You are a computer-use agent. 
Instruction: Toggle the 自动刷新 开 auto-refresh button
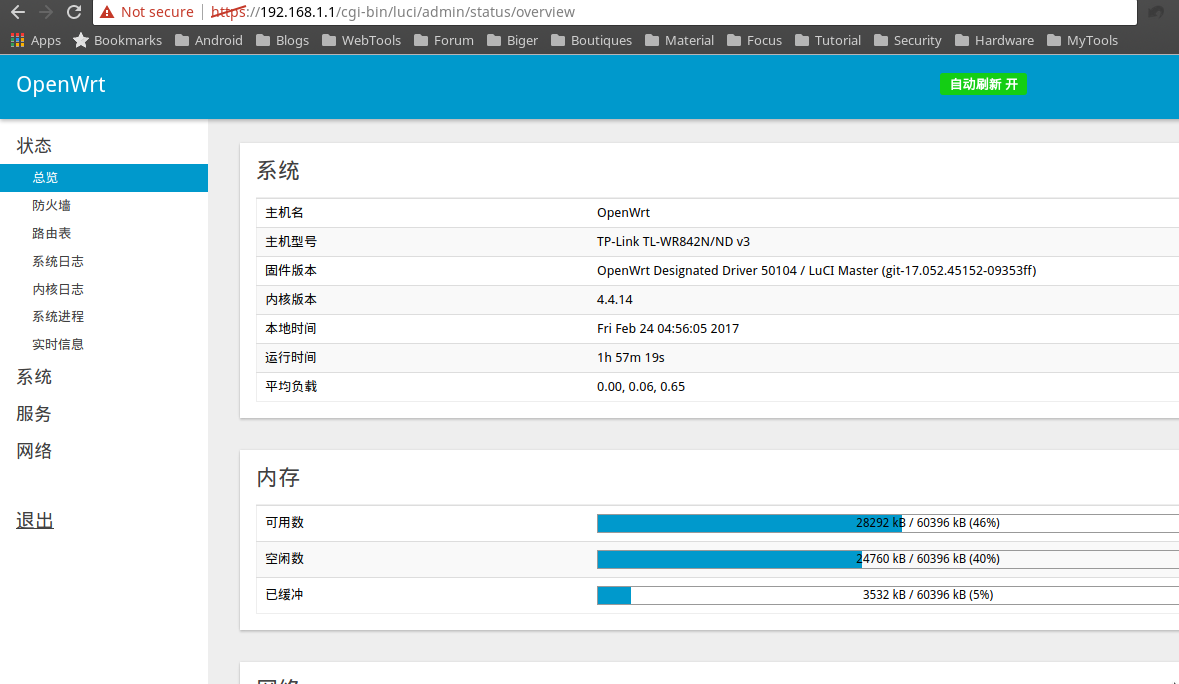point(983,84)
